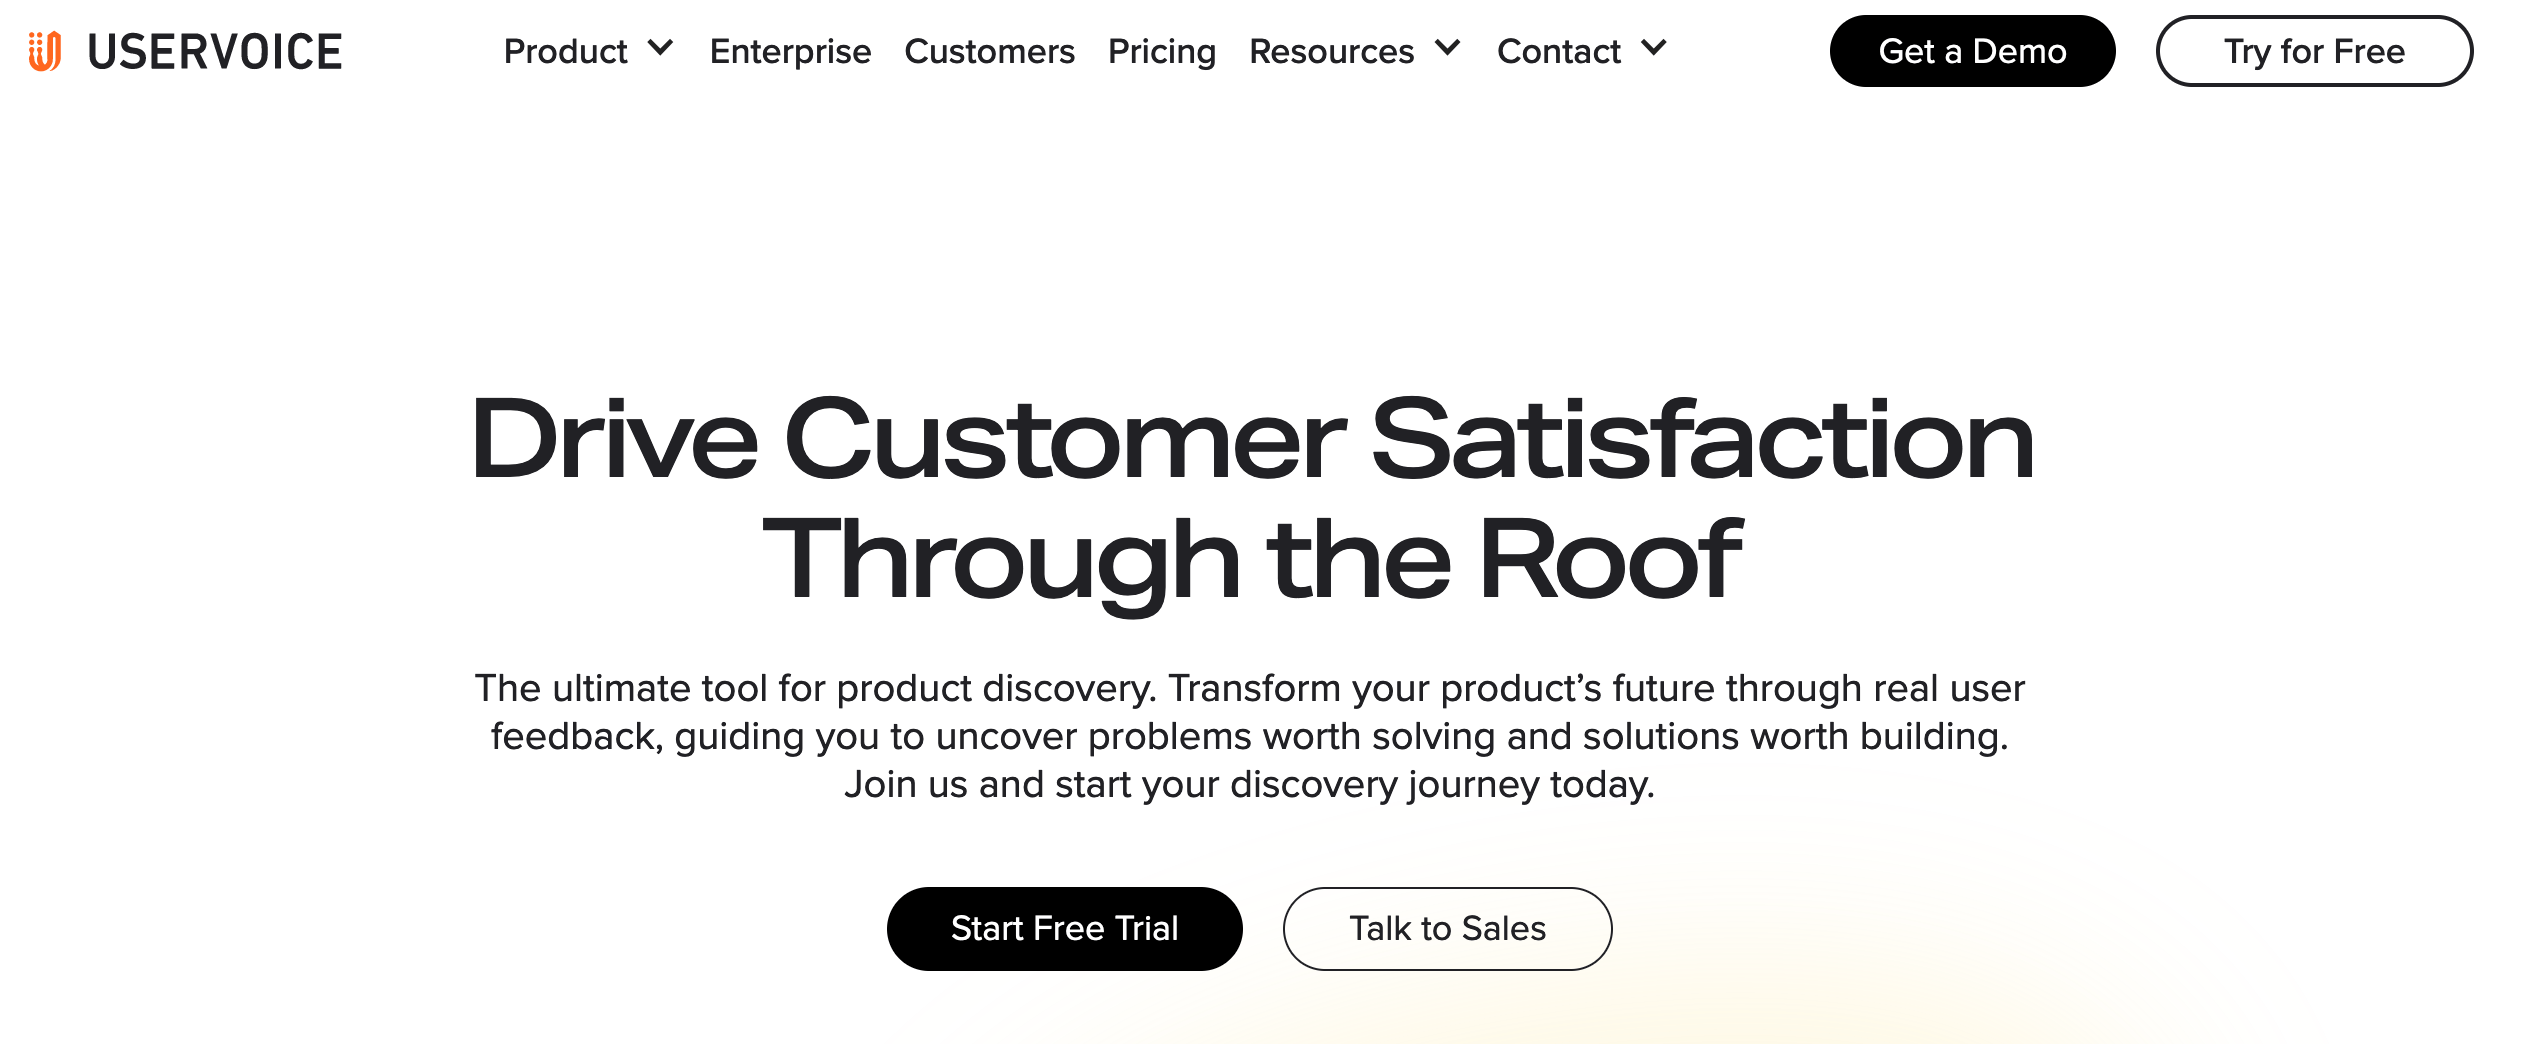Expand the chevron beside Contact
2526x1044 pixels.
click(1654, 48)
